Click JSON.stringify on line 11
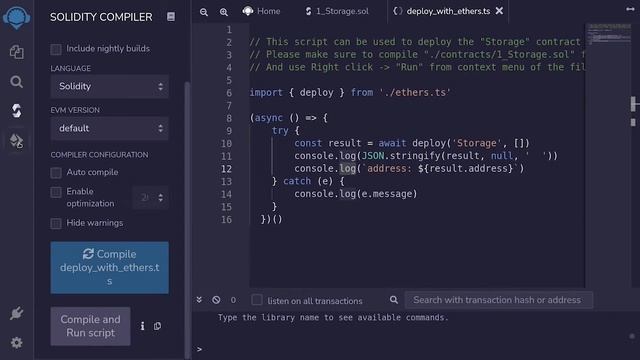This screenshot has width=640, height=360. (401, 156)
